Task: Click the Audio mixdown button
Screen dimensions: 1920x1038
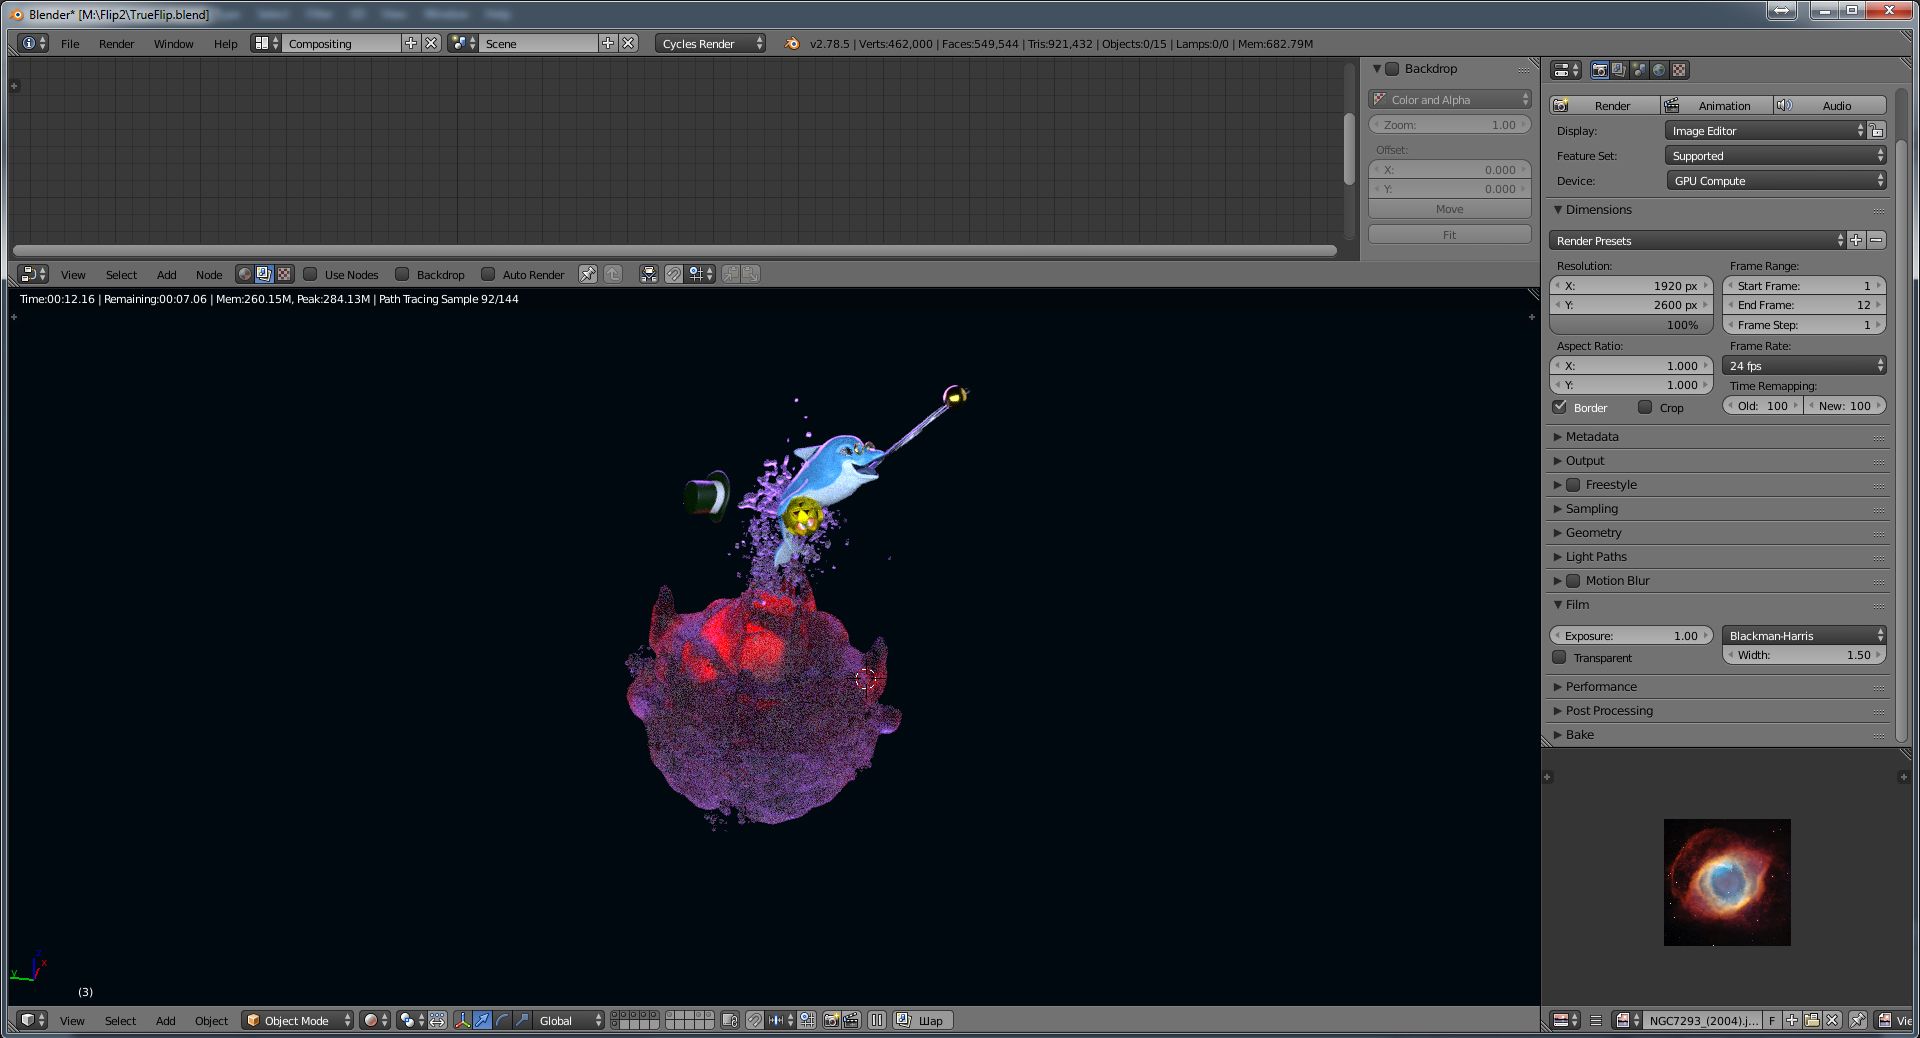Action: point(1830,106)
